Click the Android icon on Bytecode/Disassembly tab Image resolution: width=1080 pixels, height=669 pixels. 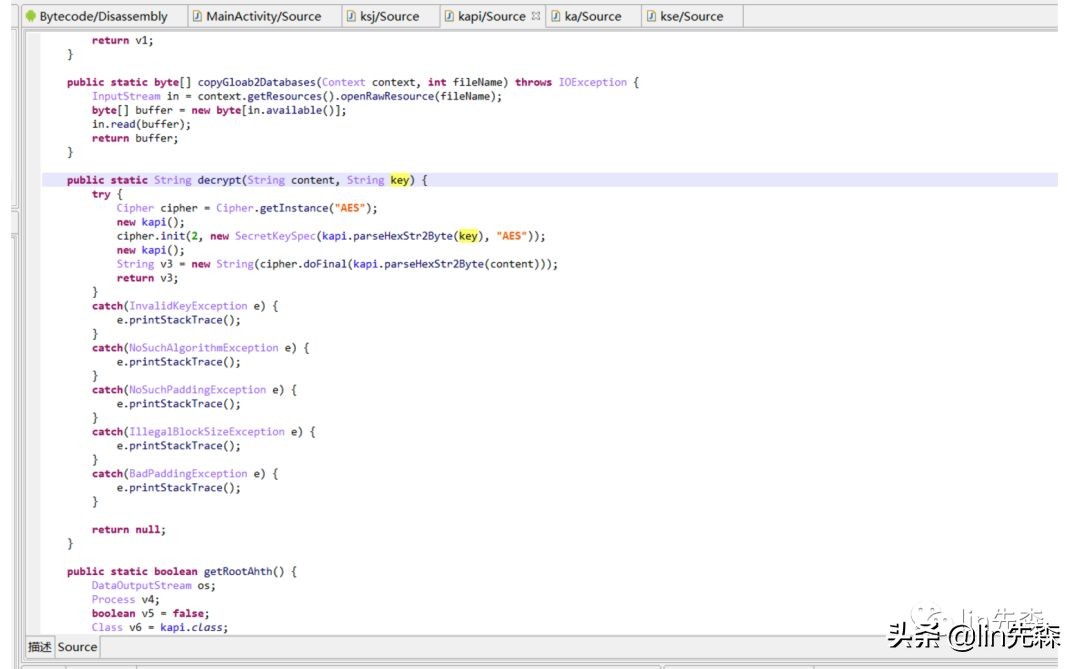tap(30, 16)
